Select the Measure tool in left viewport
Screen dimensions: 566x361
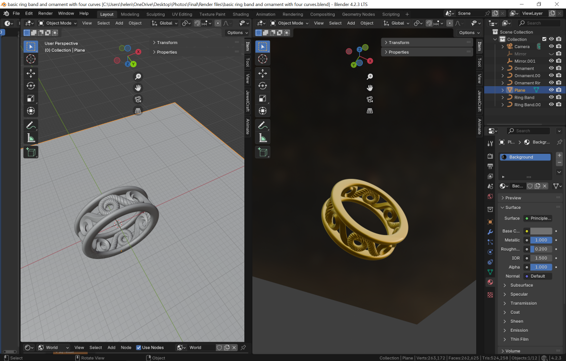(31, 138)
